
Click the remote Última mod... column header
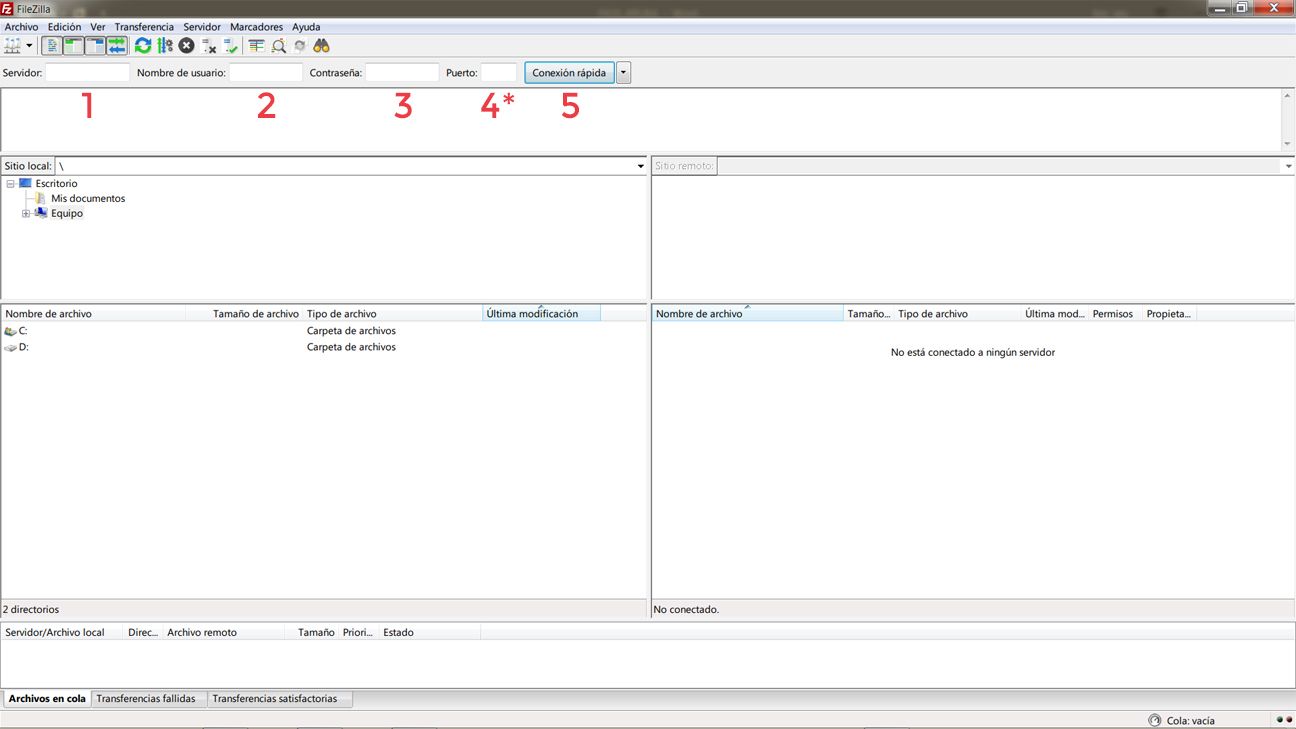[x=1056, y=314]
